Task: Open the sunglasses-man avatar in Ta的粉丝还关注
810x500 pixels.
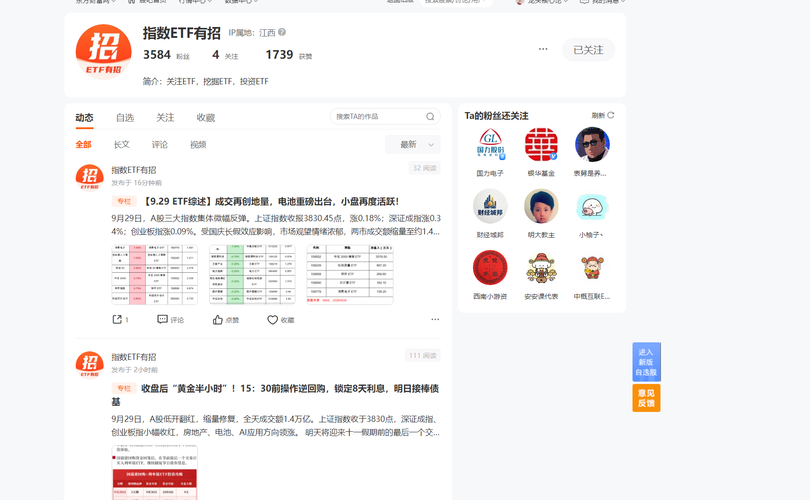Action: [592, 145]
